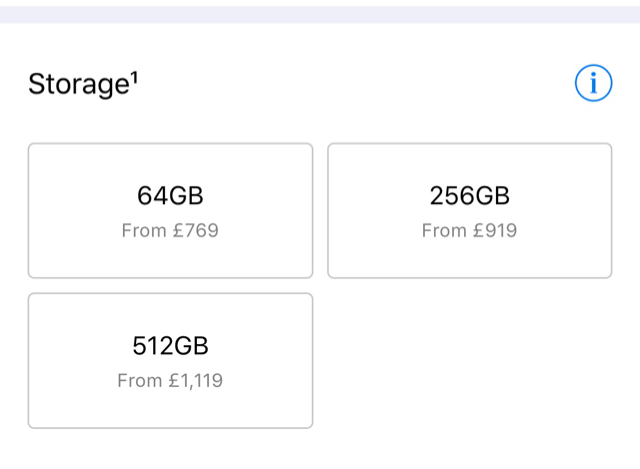The image size is (640, 469).
Task: Choose the 256GB storage option
Action: point(469,210)
